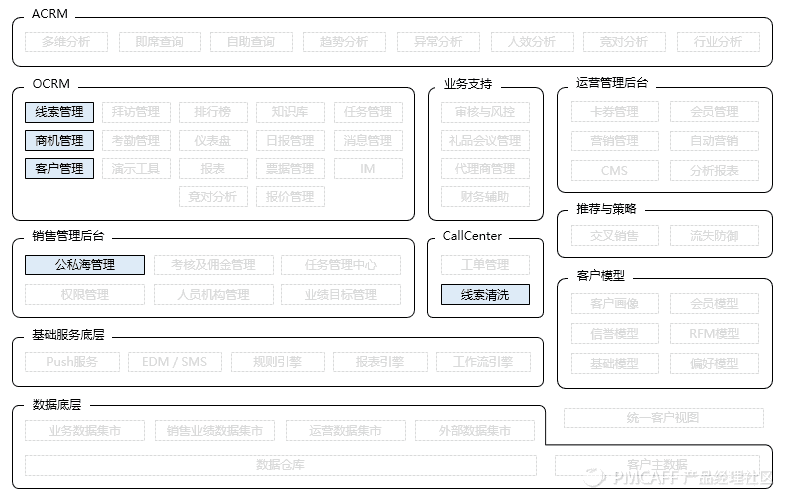Click the 任务管理中心 box
Image resolution: width=785 pixels, height=498 pixels.
click(341, 265)
